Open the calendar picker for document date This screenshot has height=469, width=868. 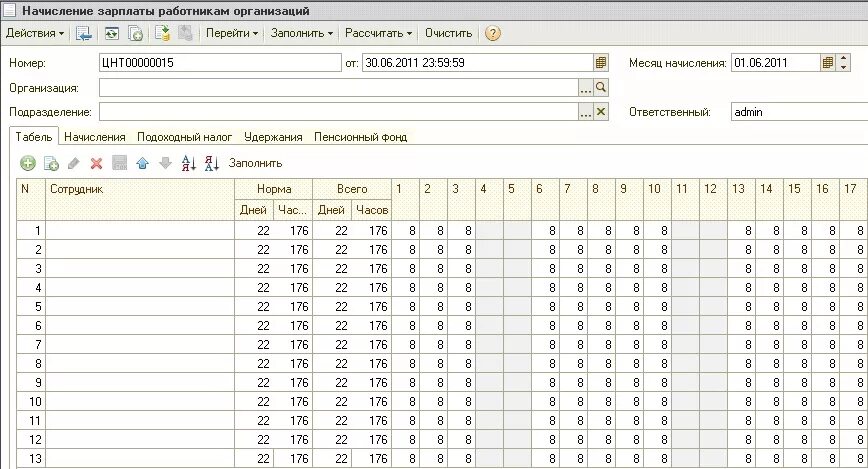tap(601, 63)
